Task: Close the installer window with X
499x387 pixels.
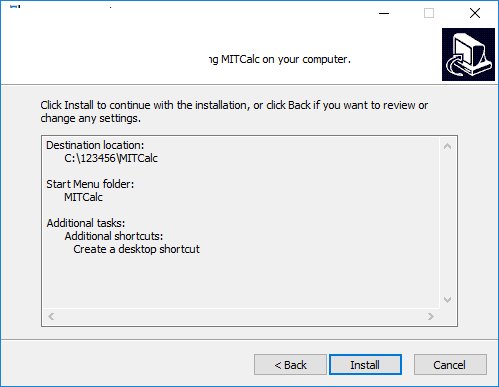Action: (475, 13)
